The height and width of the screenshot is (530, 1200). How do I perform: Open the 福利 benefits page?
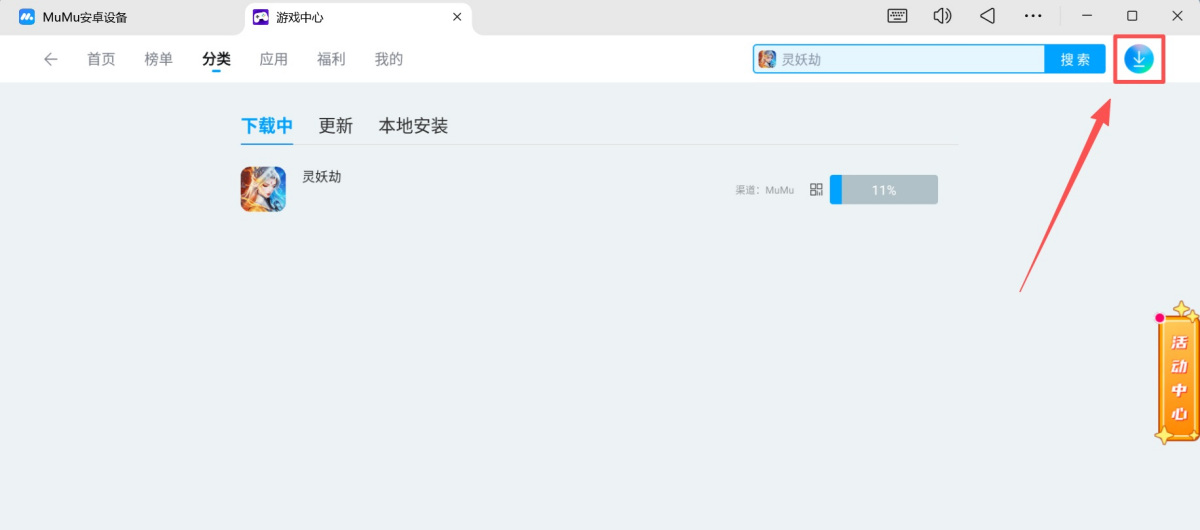pyautogui.click(x=331, y=59)
